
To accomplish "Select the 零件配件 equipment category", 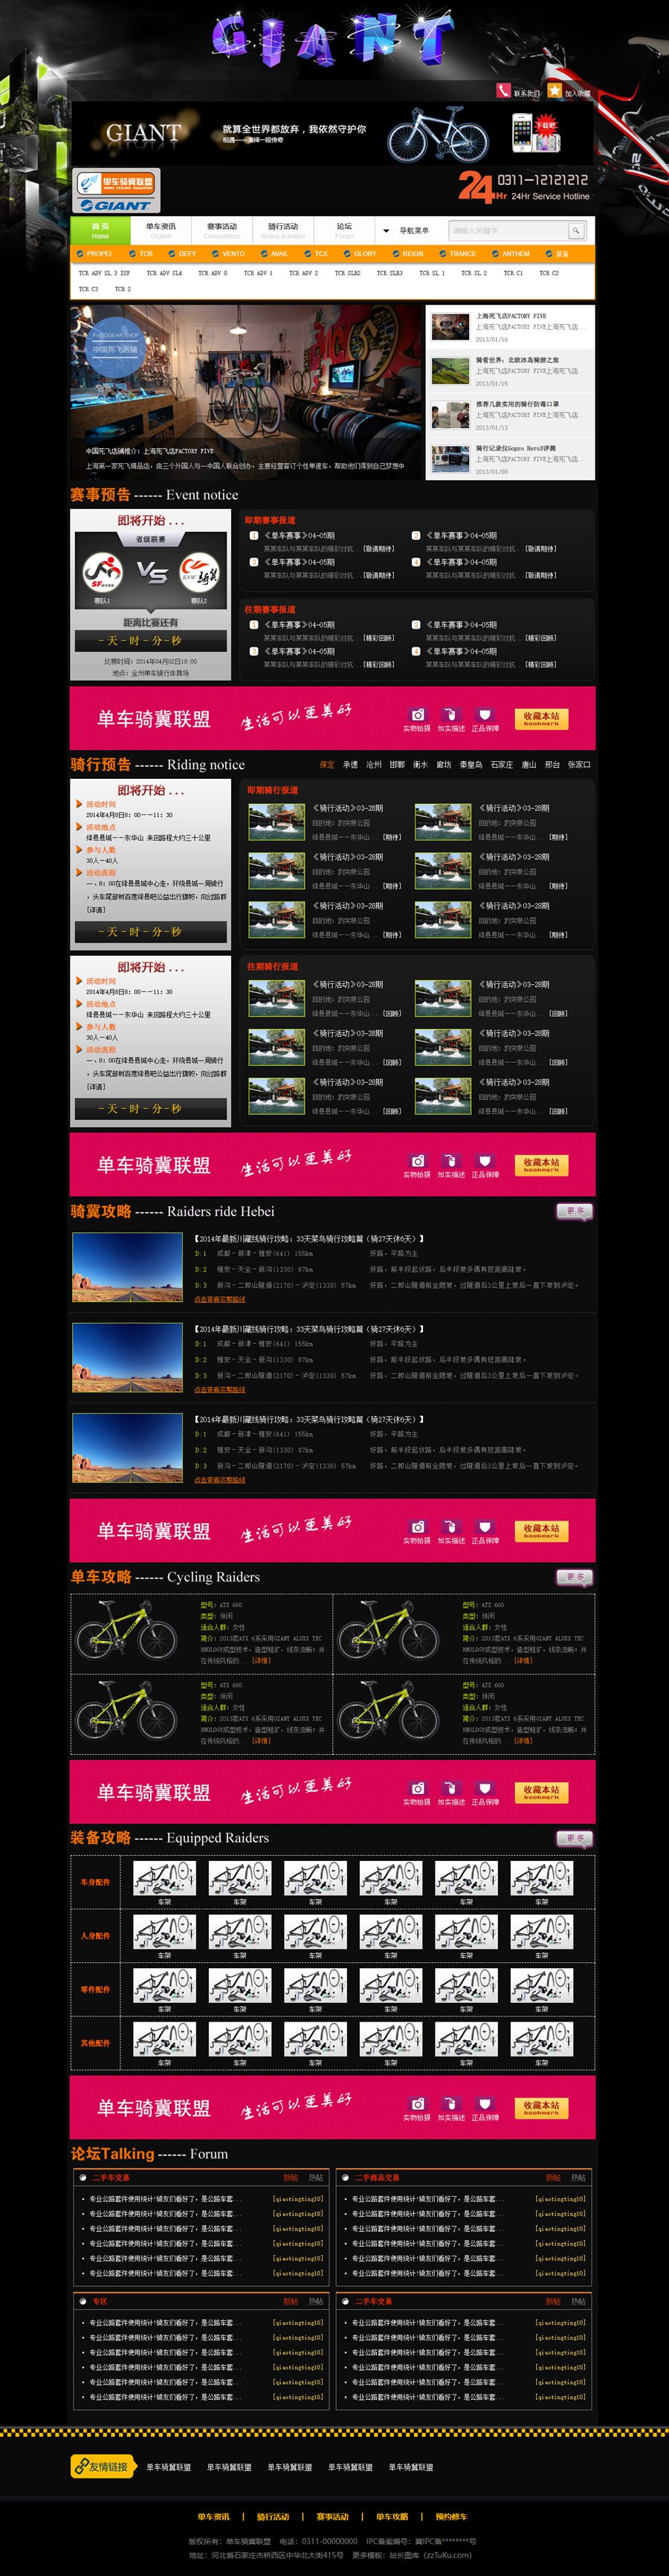I will pyautogui.click(x=95, y=1990).
